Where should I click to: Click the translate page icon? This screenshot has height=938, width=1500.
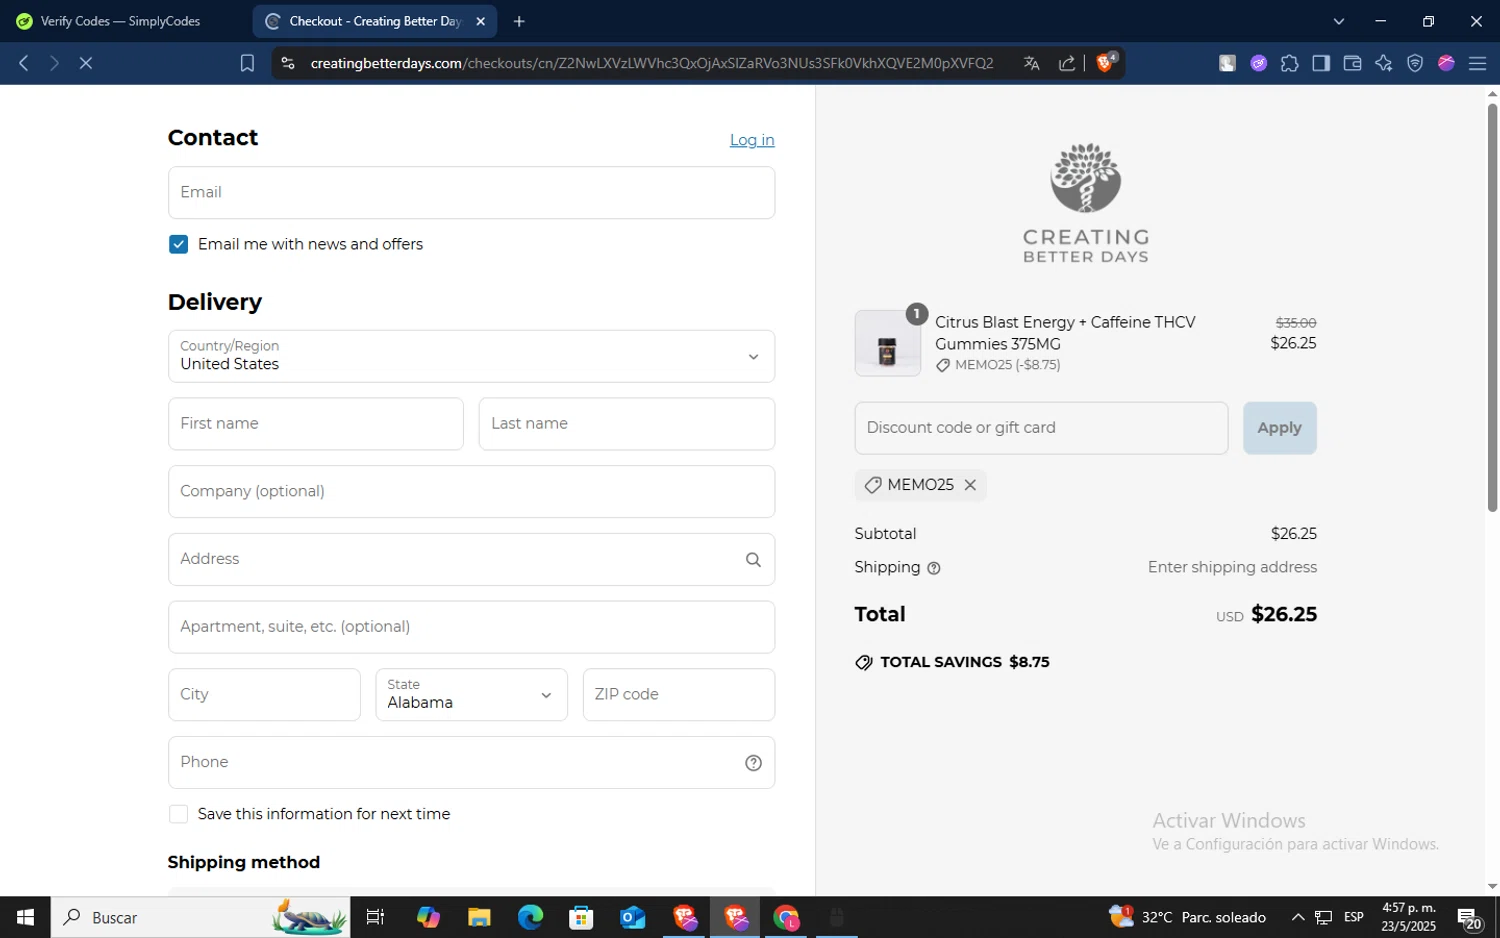point(1032,63)
